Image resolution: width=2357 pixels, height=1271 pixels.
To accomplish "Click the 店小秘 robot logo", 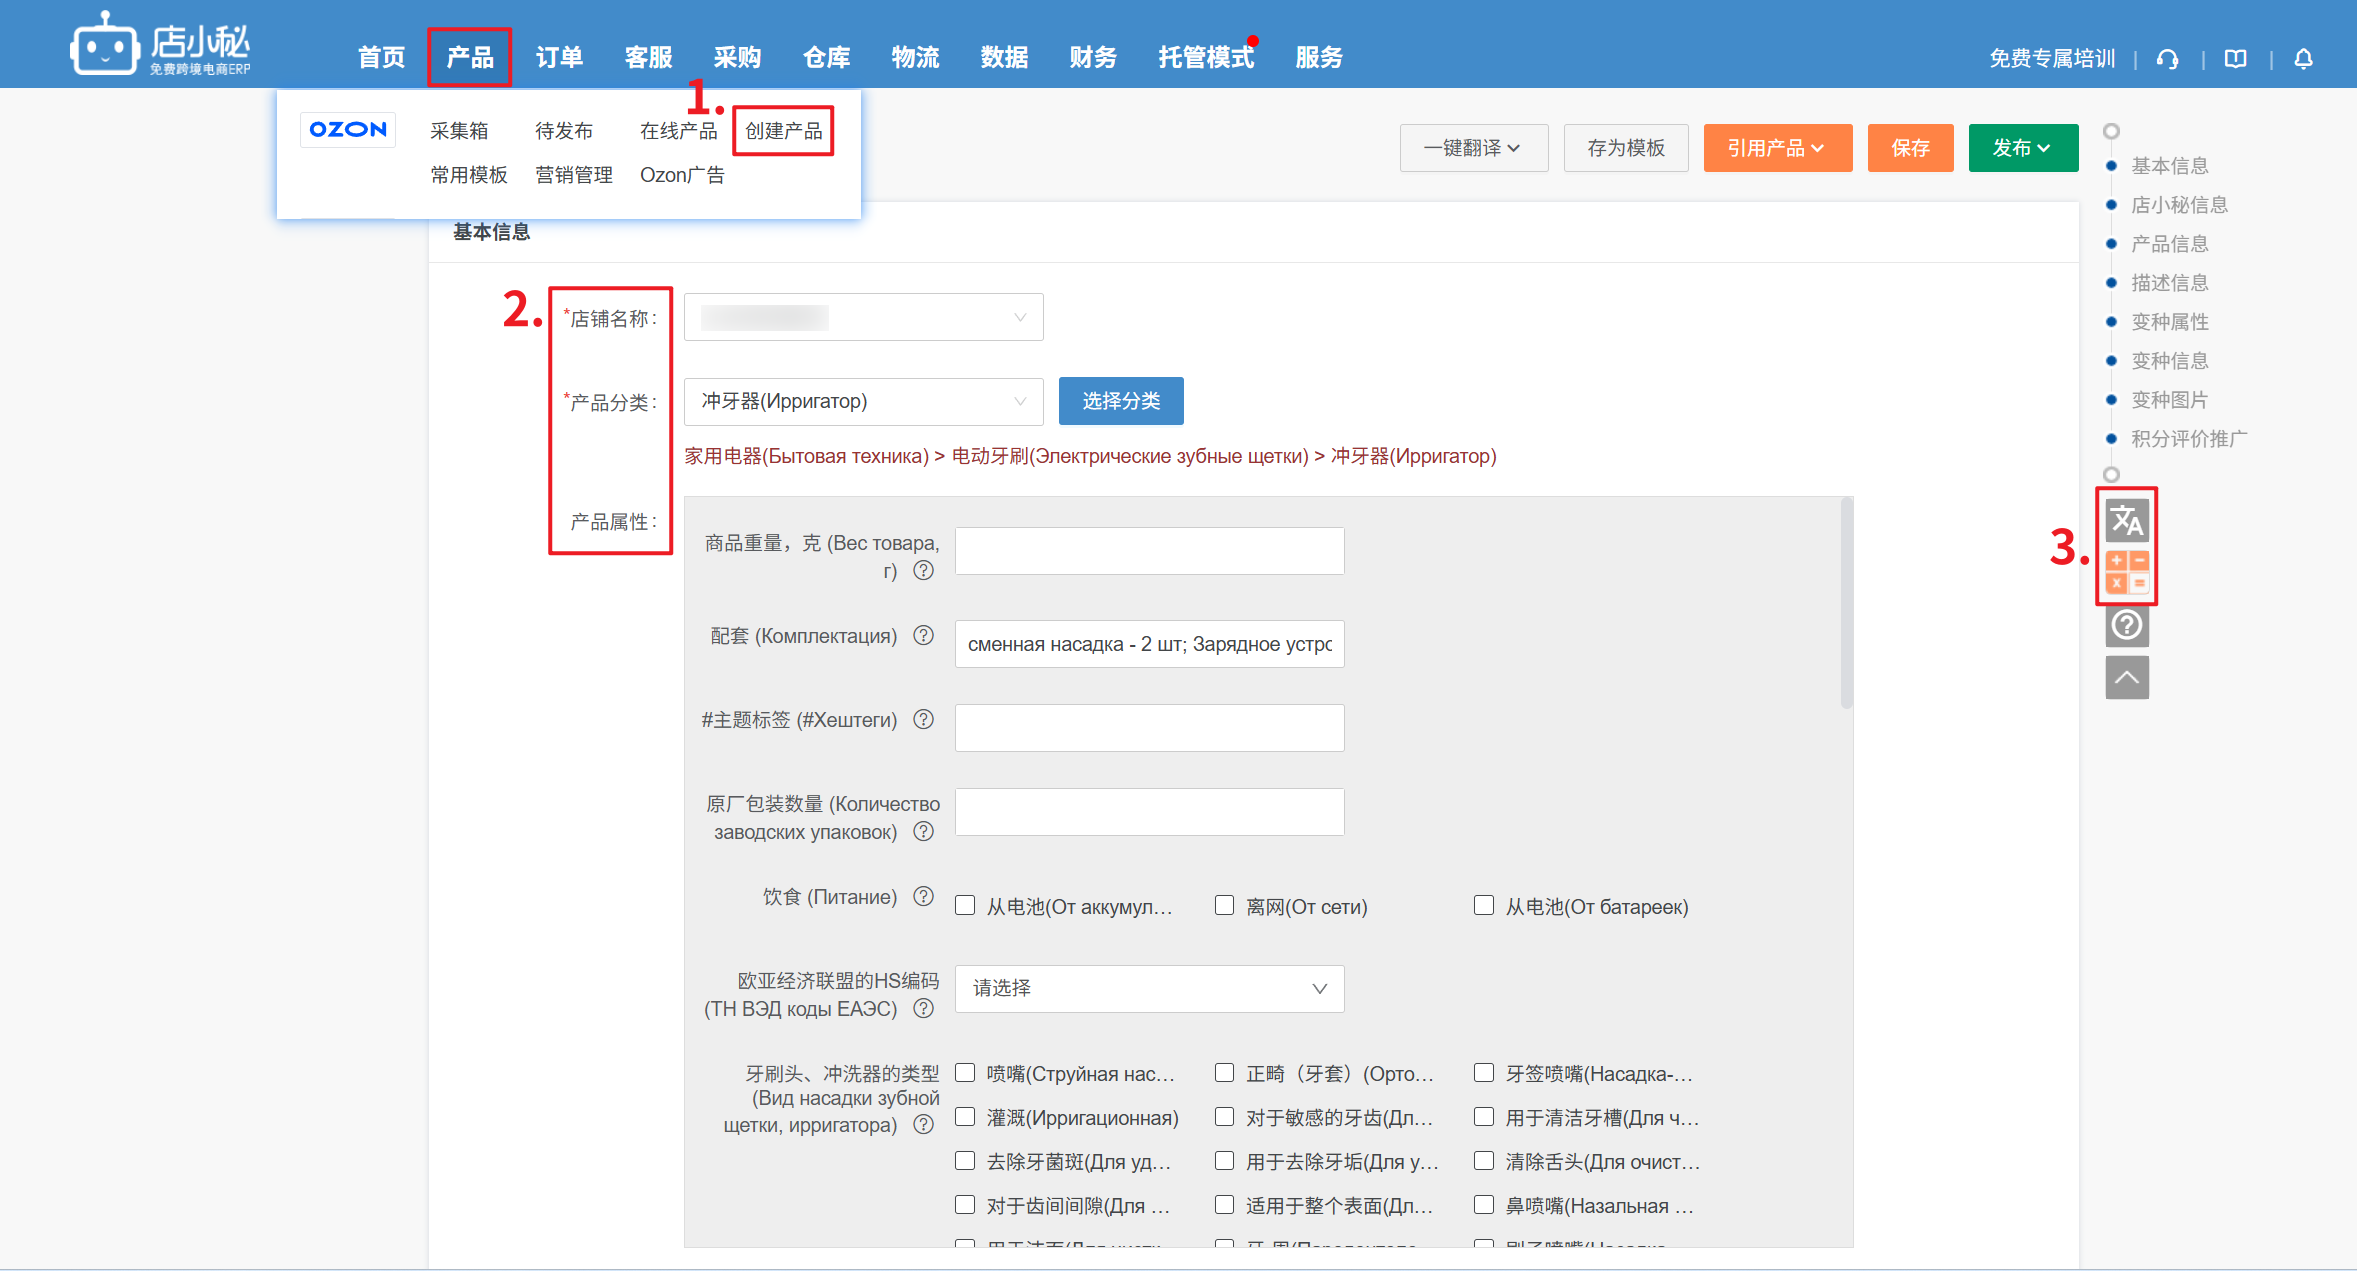I will coord(104,46).
